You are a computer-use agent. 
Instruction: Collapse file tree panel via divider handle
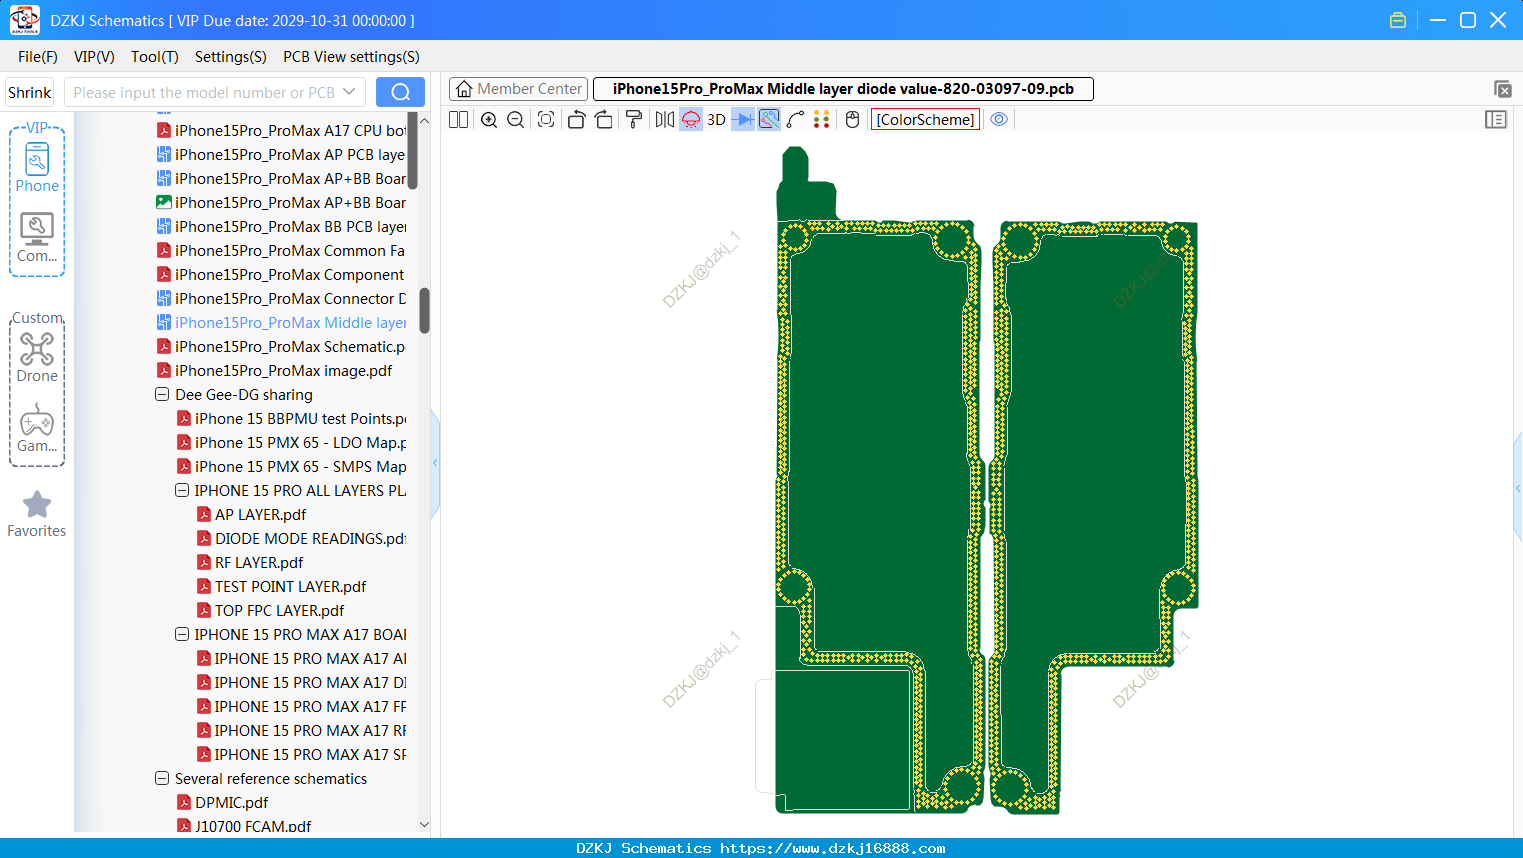click(x=435, y=463)
